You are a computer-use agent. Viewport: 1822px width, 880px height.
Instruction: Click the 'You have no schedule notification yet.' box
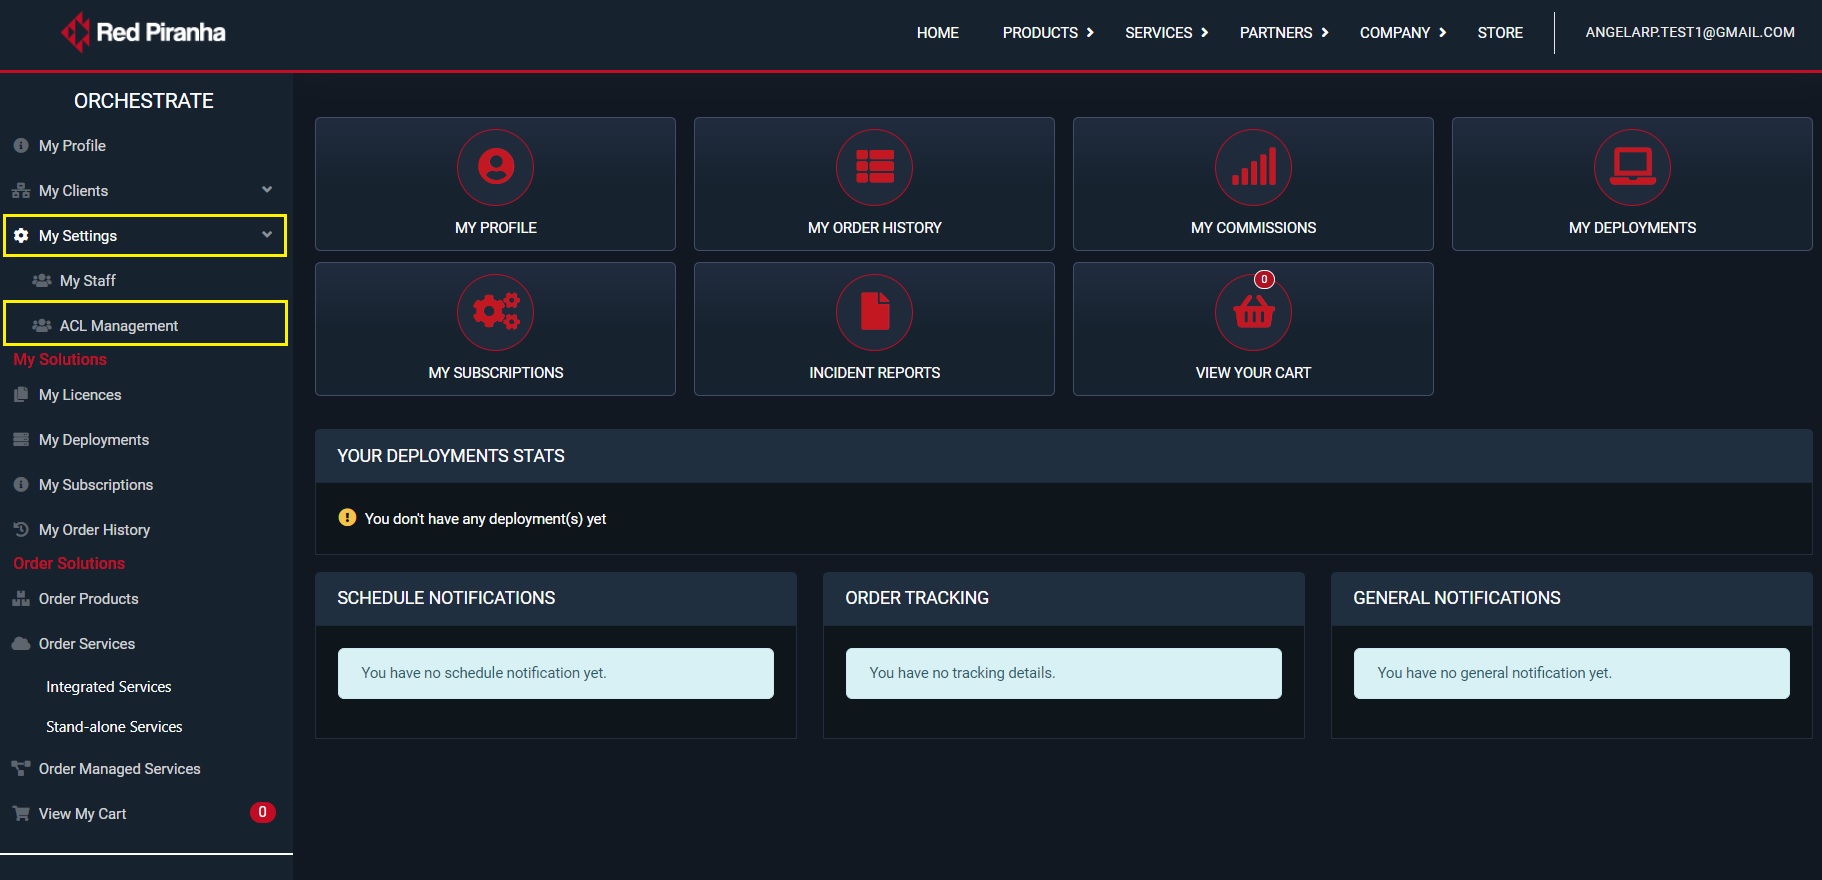click(556, 673)
